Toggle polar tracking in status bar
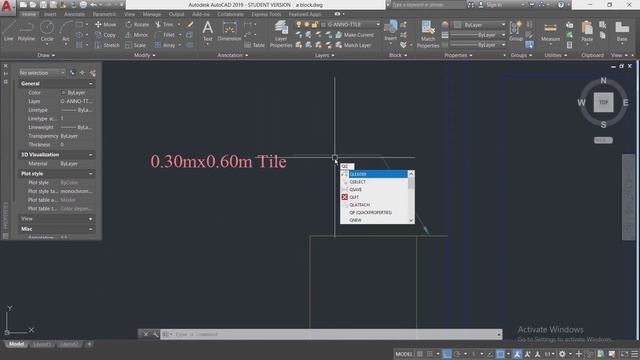 pos(458,354)
